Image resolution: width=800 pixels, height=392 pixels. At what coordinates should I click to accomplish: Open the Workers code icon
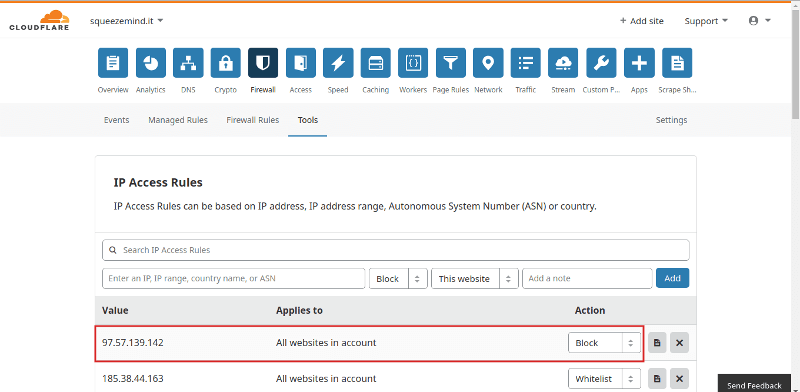click(413, 63)
